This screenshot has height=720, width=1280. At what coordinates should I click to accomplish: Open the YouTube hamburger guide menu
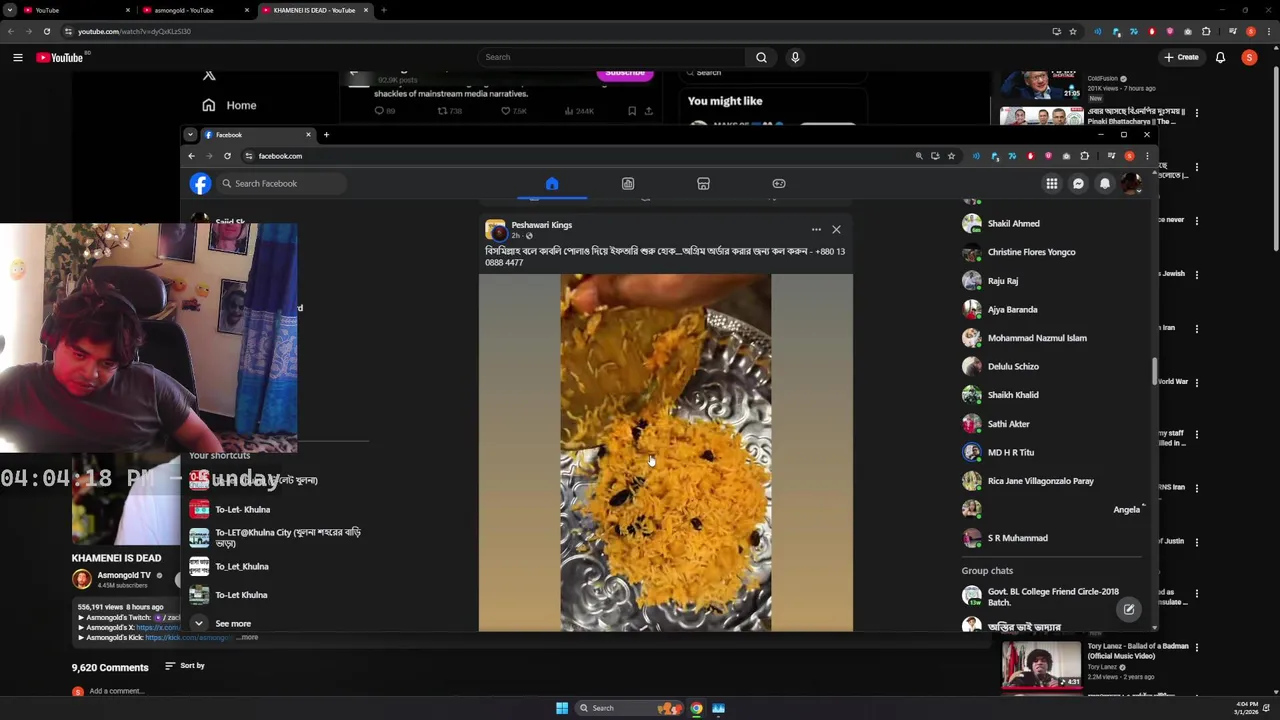17,57
